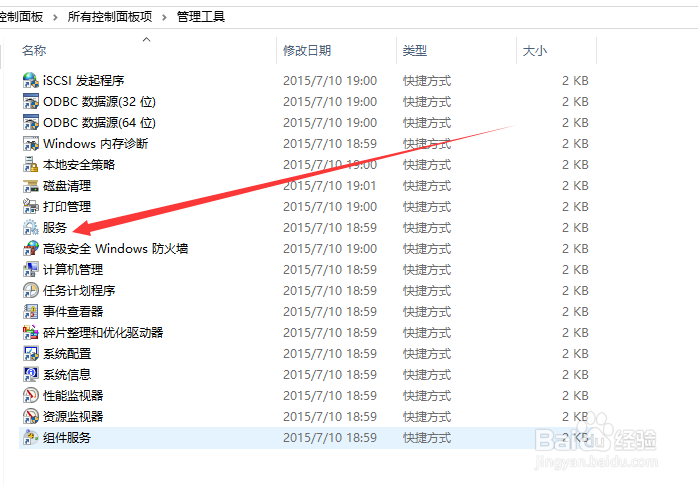
Task: Click the 快捷方式 type of iSCSI 发起程序
Action: tap(427, 81)
